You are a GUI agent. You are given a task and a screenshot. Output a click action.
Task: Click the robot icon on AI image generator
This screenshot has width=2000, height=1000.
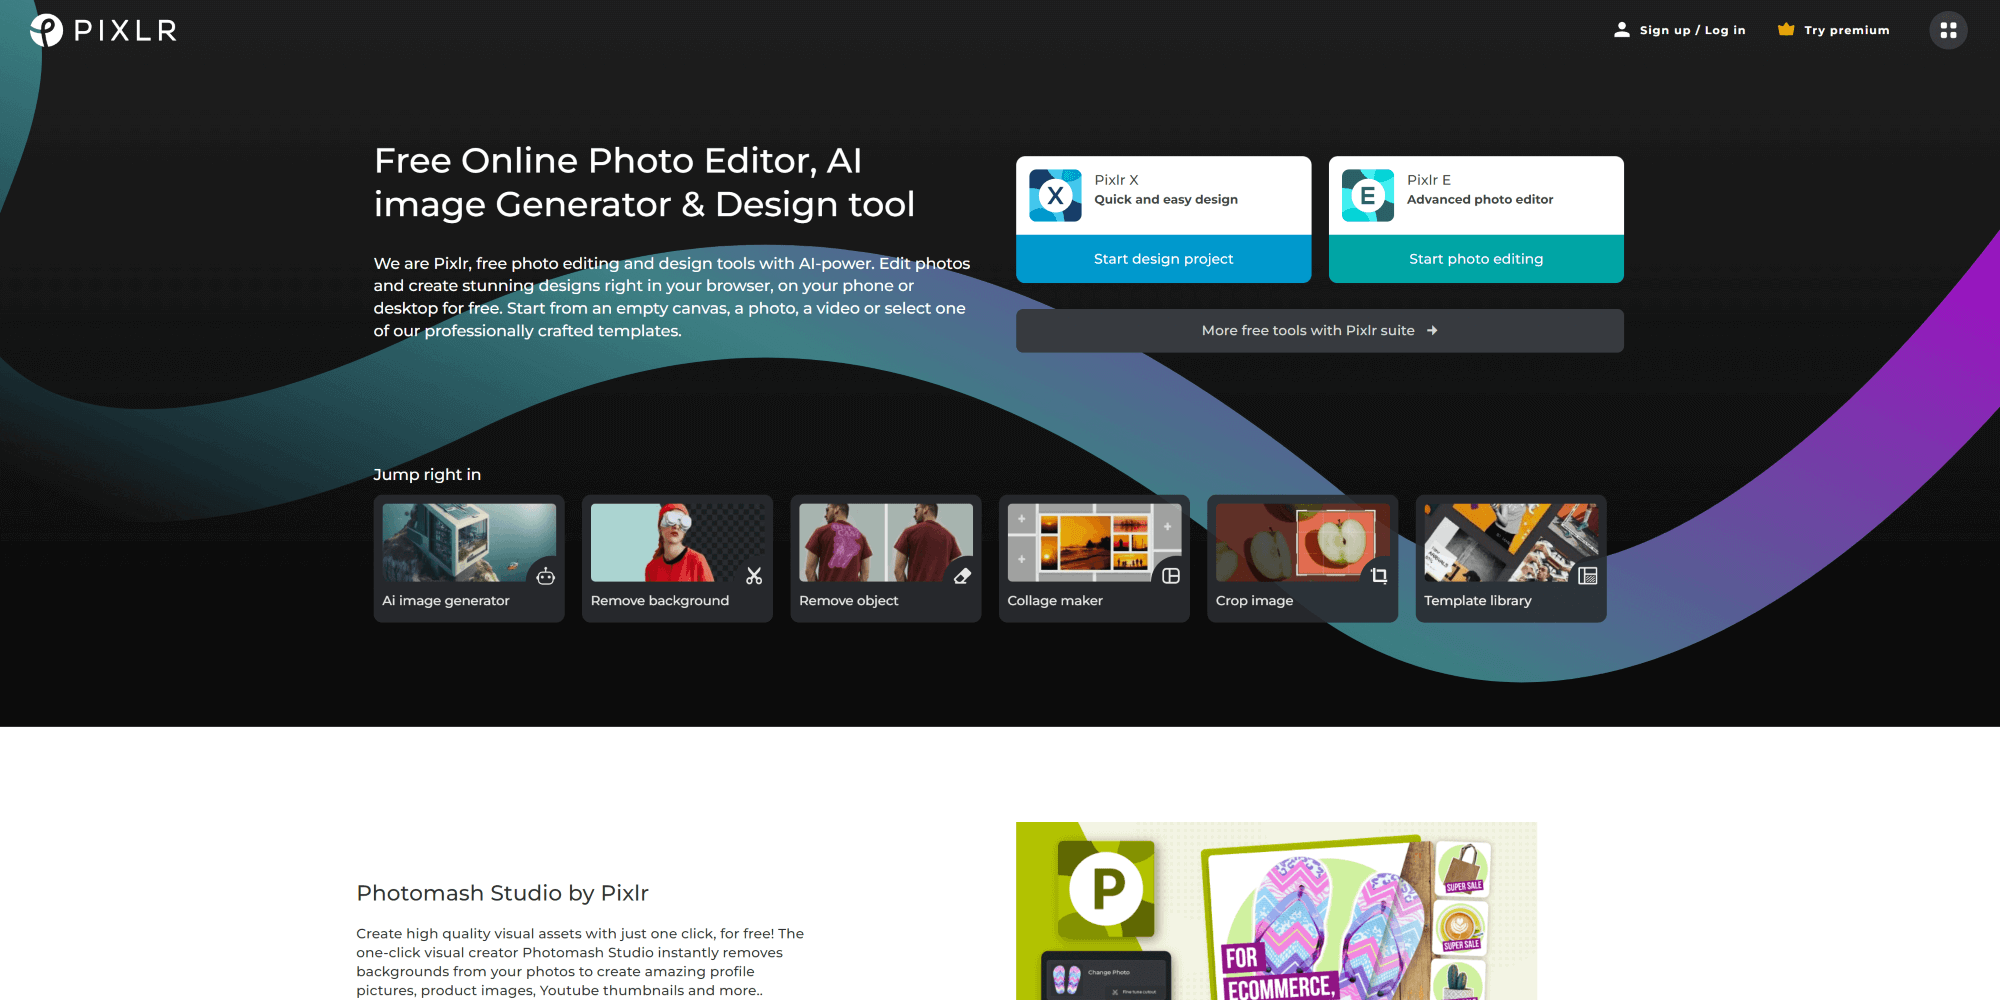545,576
